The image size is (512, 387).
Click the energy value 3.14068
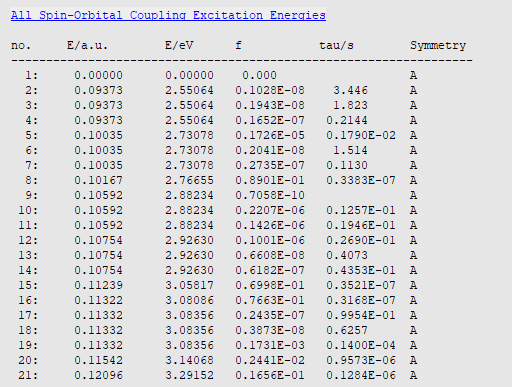[x=189, y=360]
